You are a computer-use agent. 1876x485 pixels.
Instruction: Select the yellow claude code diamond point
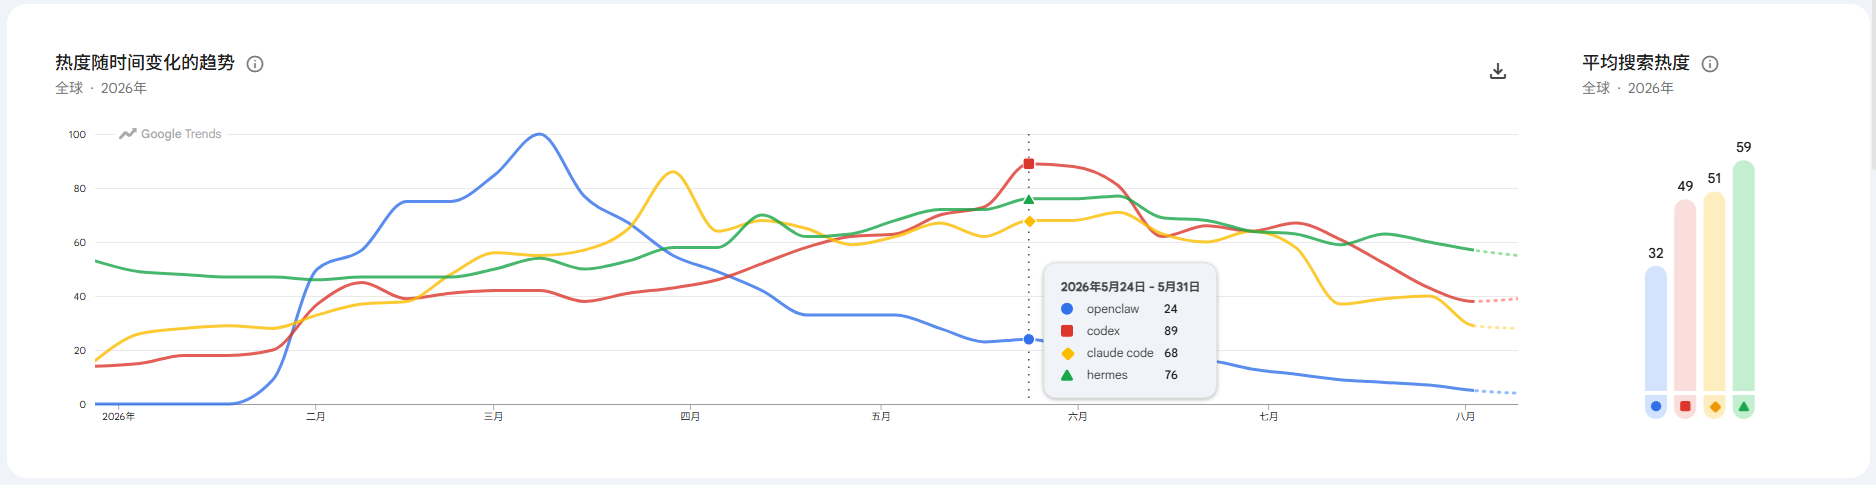point(1029,221)
